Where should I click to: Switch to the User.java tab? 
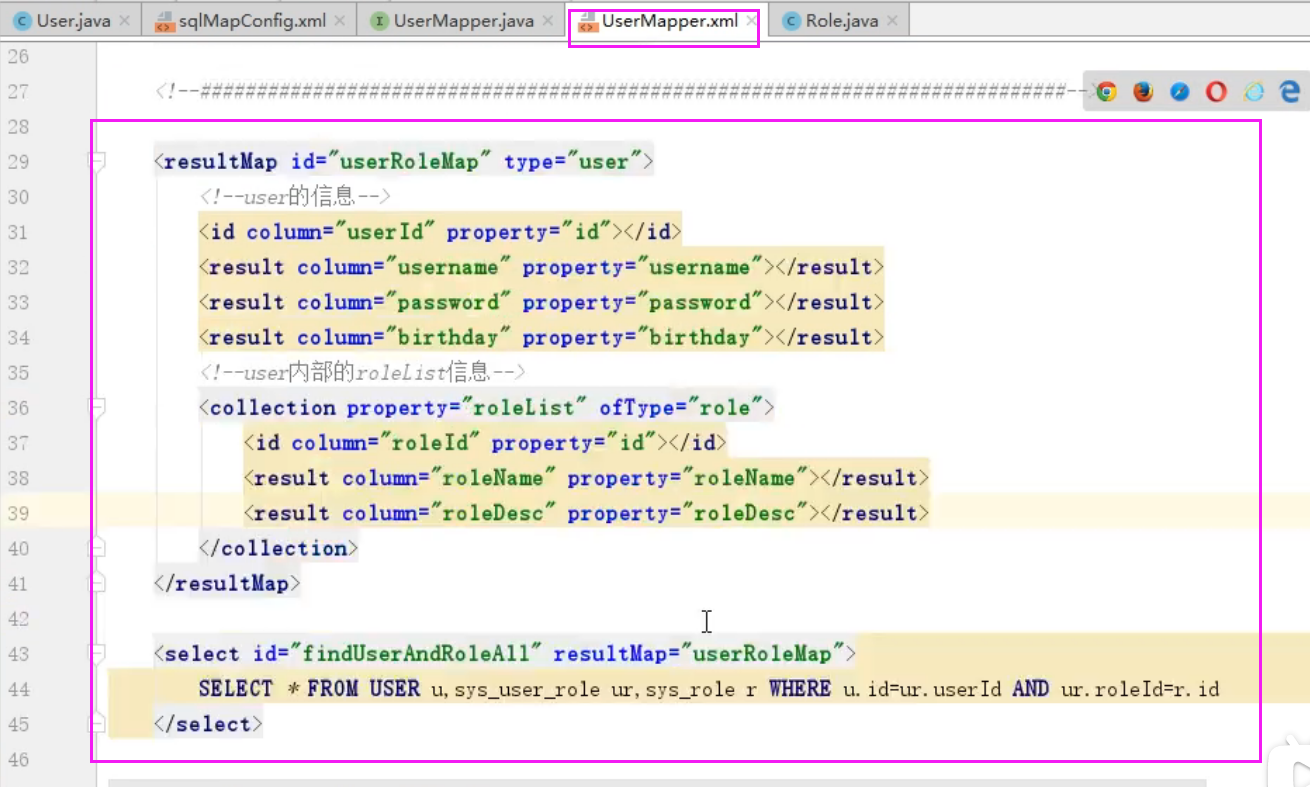click(x=73, y=20)
